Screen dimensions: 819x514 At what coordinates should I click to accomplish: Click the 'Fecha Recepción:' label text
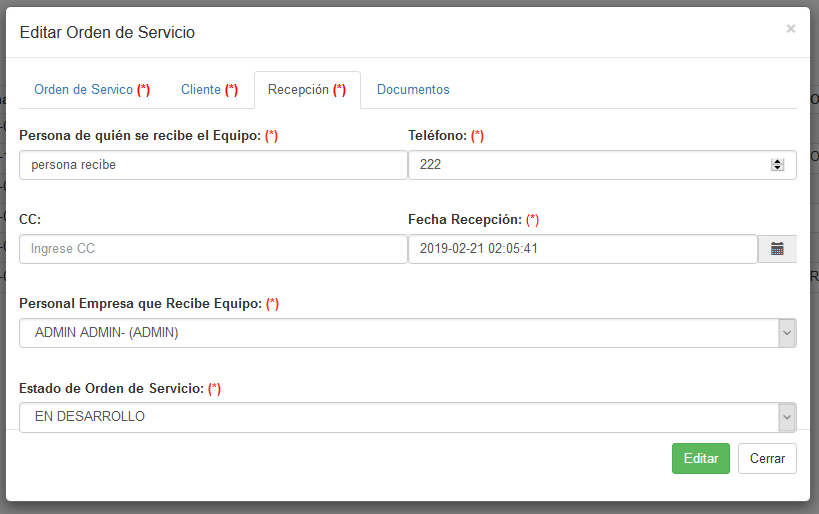click(465, 220)
